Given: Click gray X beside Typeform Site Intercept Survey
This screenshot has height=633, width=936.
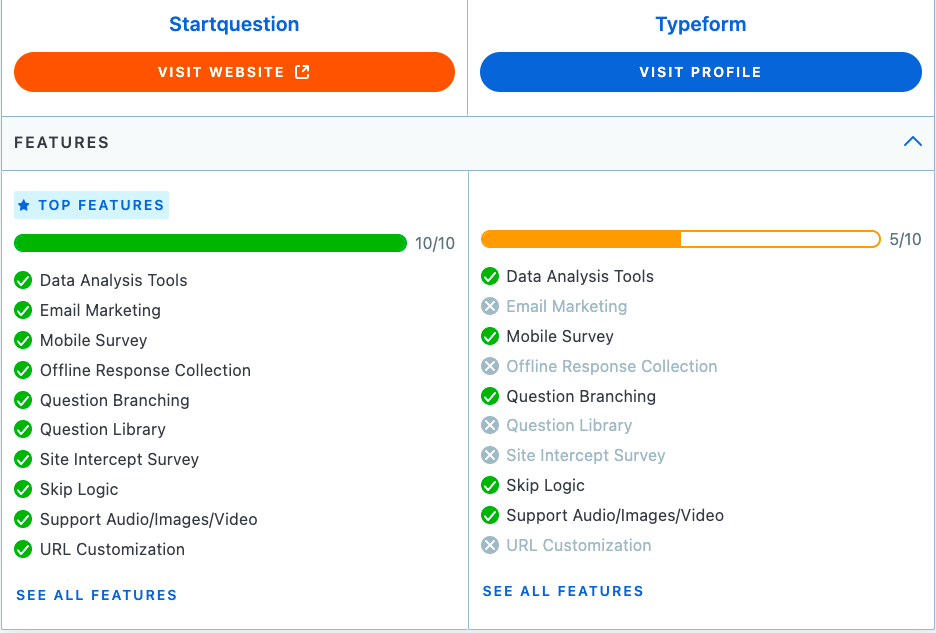Looking at the screenshot, I should click(x=489, y=455).
